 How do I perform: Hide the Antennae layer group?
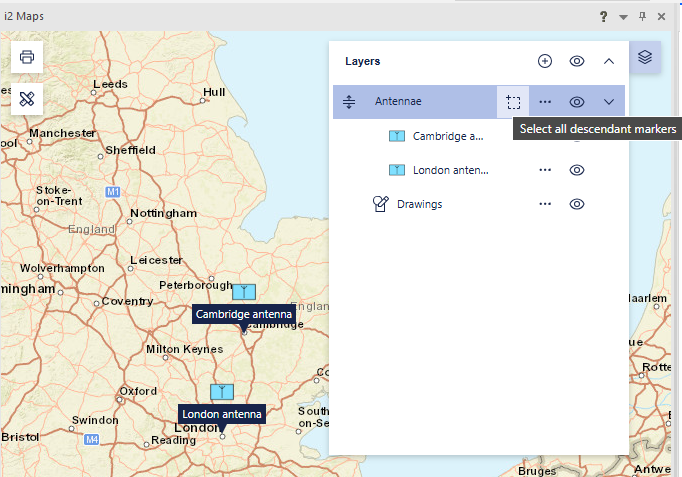pyautogui.click(x=577, y=102)
